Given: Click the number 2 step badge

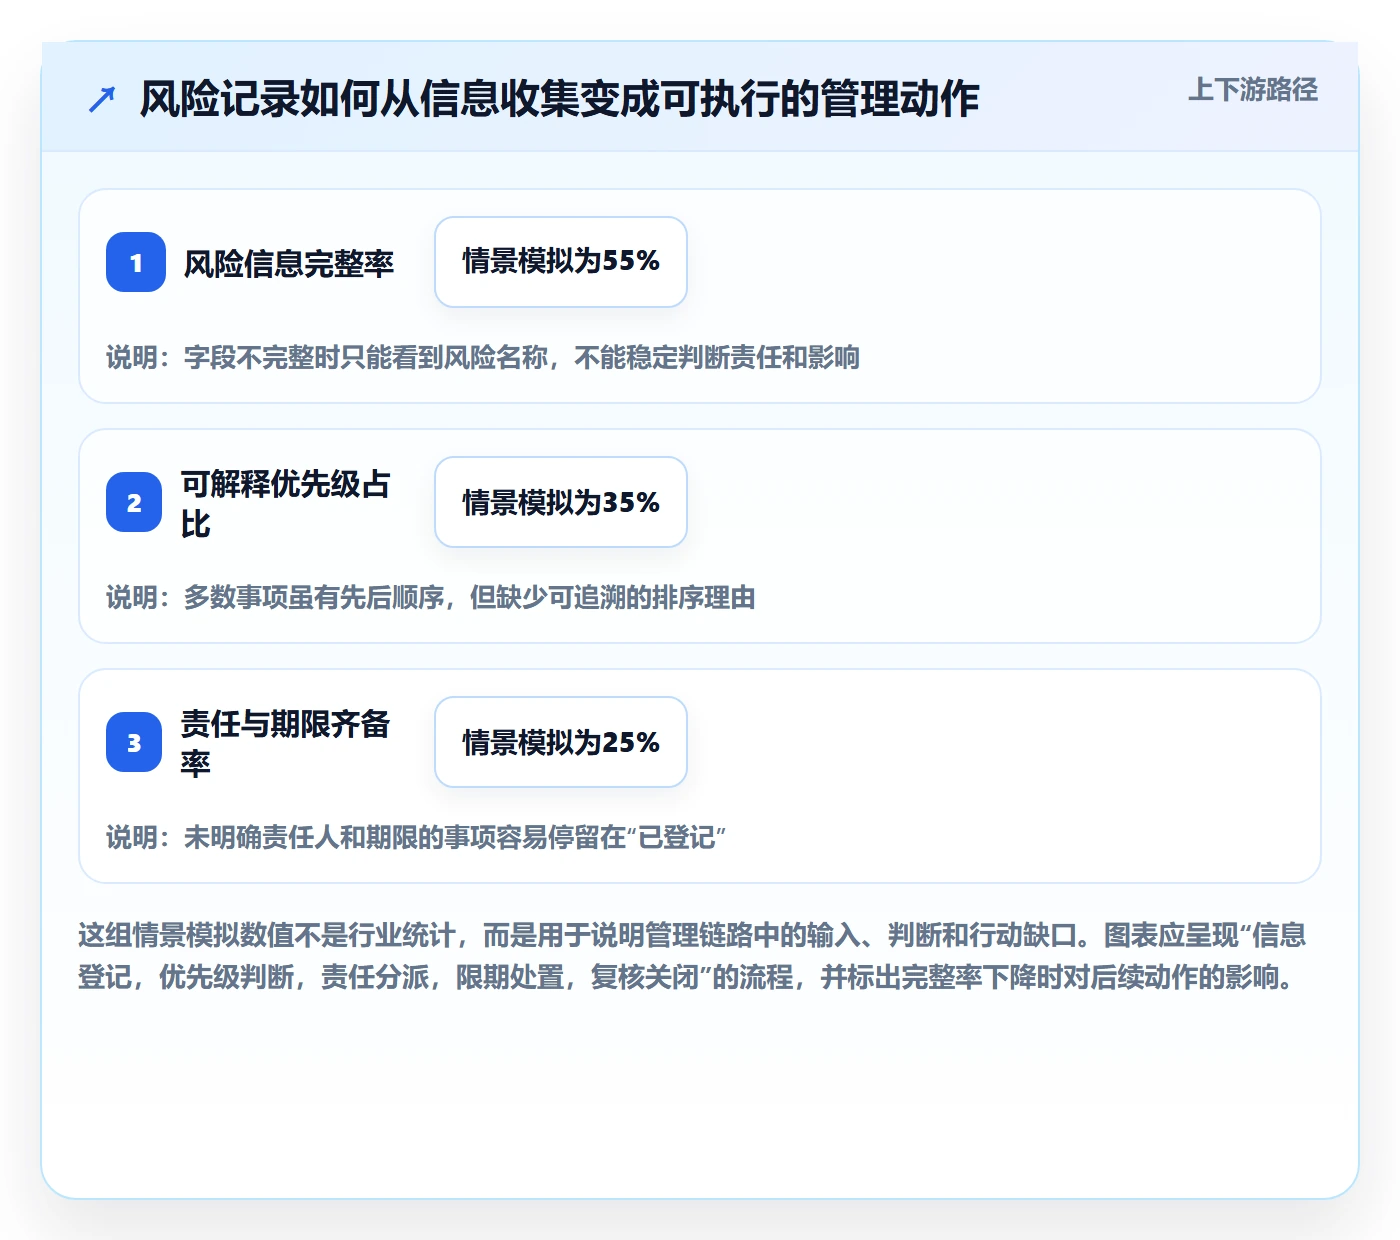Looking at the screenshot, I should [x=134, y=502].
